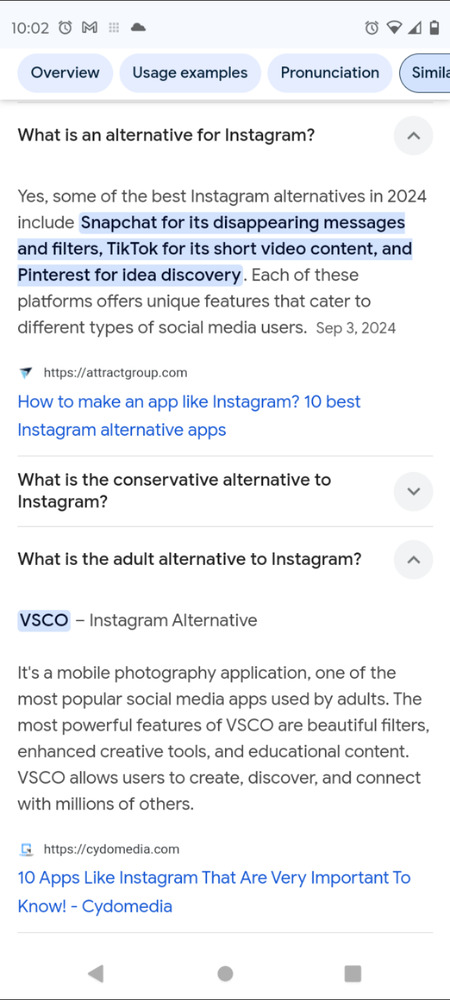This screenshot has height=1000, width=450.
Task: Tap the highlighted VSCO answer text
Action: [43, 620]
